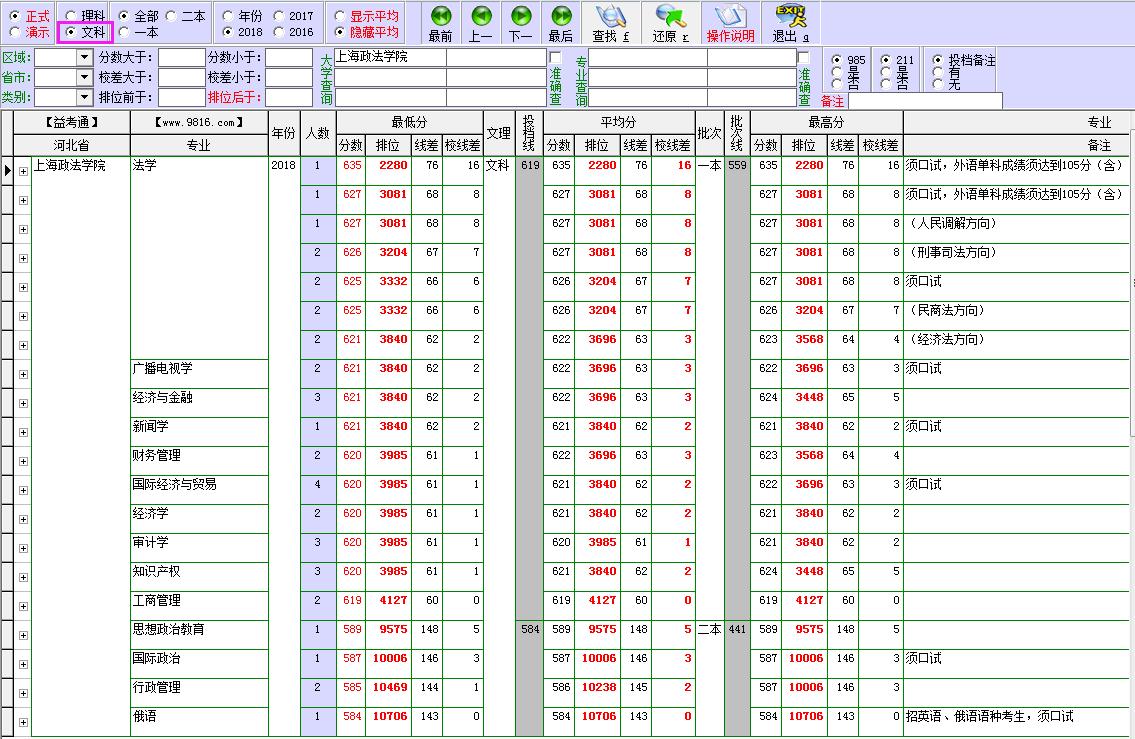This screenshot has width=1135, height=739.
Task: Select the 全部 batch option
Action: pyautogui.click(x=124, y=15)
